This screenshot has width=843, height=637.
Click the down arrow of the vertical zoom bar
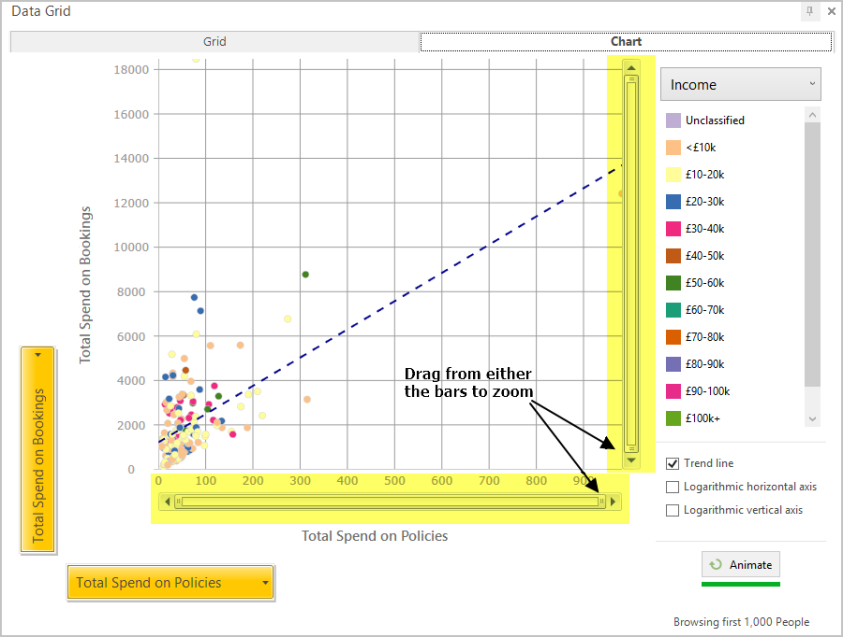pyautogui.click(x=631, y=461)
